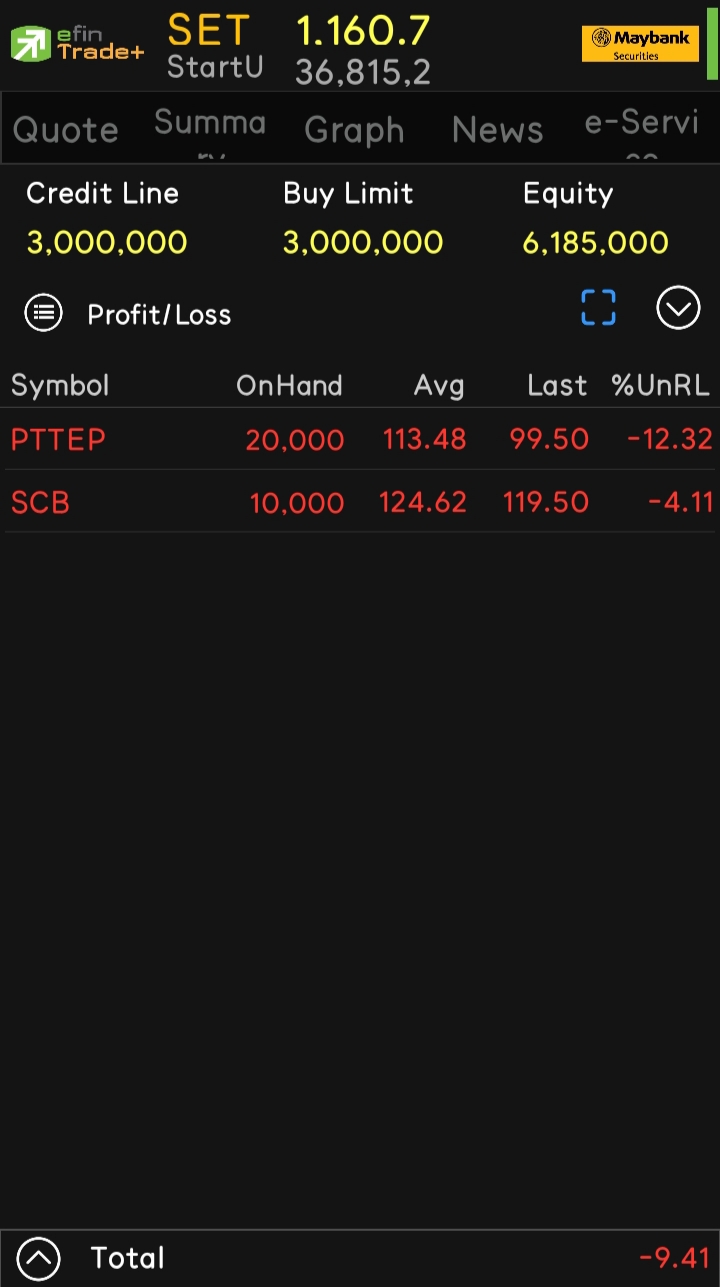Open the Summary tab
The image size is (720, 1287).
pyautogui.click(x=210, y=129)
